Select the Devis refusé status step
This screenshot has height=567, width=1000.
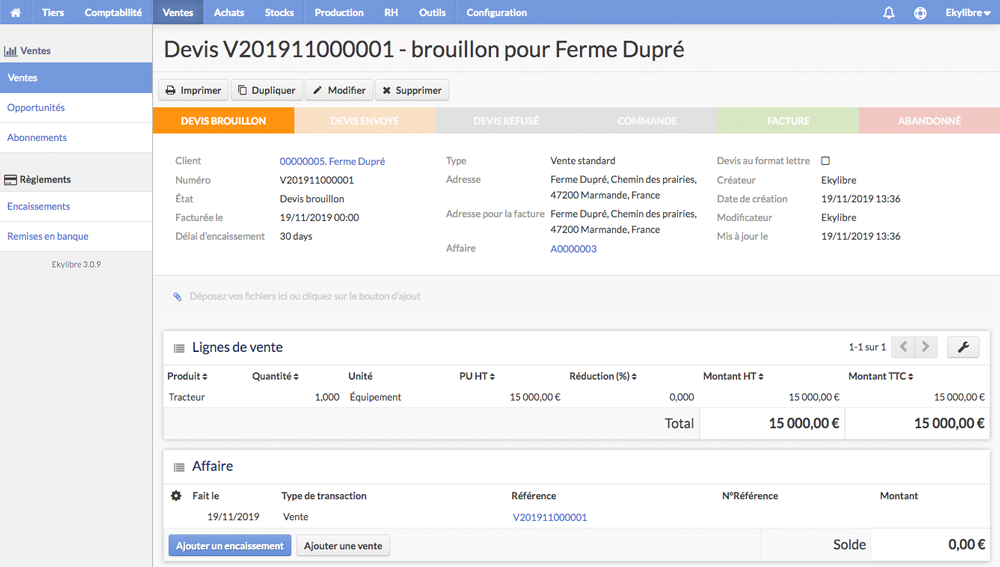(x=506, y=121)
